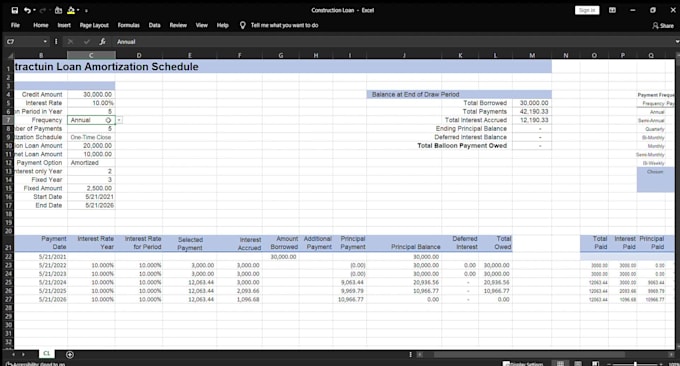Open Ribbon Display Options icon
Viewport: 680px width, 366px height.
[x=612, y=10]
